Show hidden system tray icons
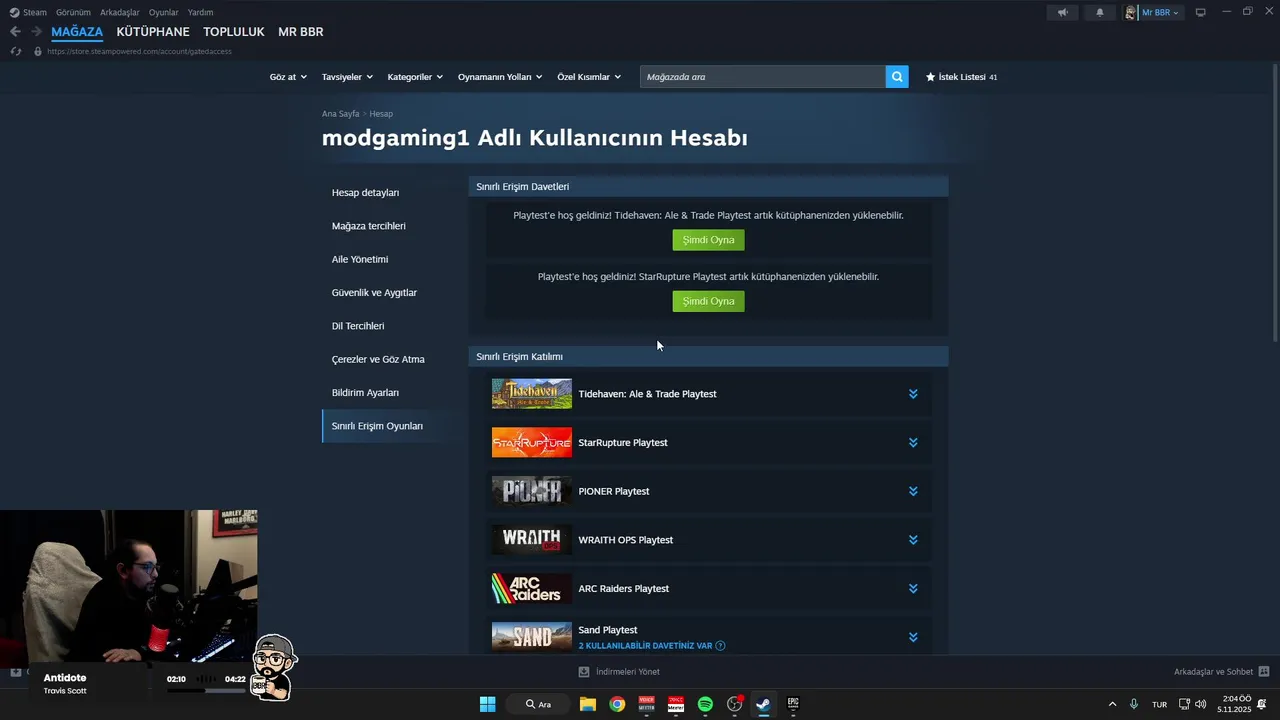 point(1112,704)
